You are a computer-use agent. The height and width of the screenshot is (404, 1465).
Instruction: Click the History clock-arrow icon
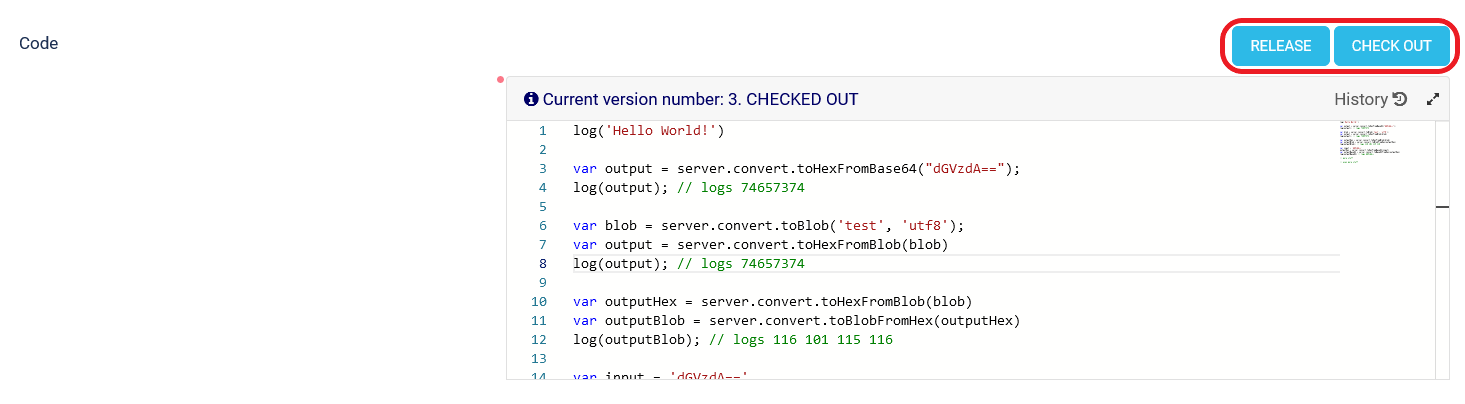(x=1400, y=99)
